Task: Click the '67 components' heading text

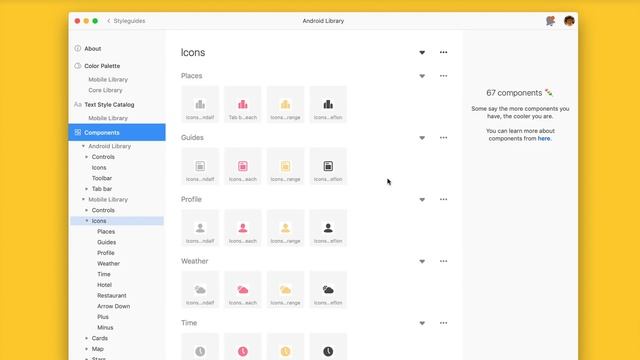Action: (x=514, y=93)
